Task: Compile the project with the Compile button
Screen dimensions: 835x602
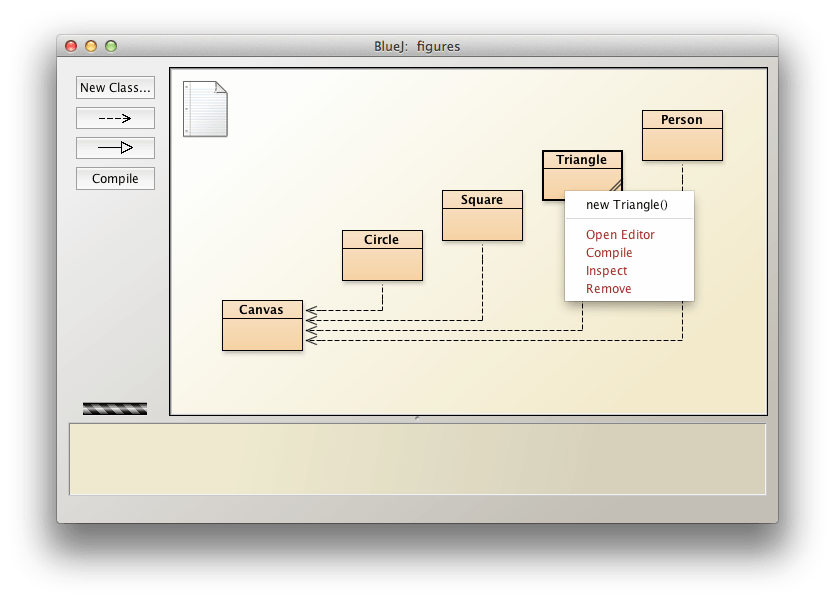Action: (x=115, y=178)
